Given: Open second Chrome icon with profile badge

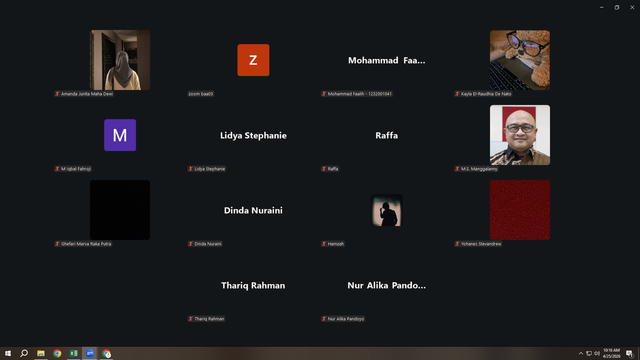Looking at the screenshot, I should [x=107, y=353].
